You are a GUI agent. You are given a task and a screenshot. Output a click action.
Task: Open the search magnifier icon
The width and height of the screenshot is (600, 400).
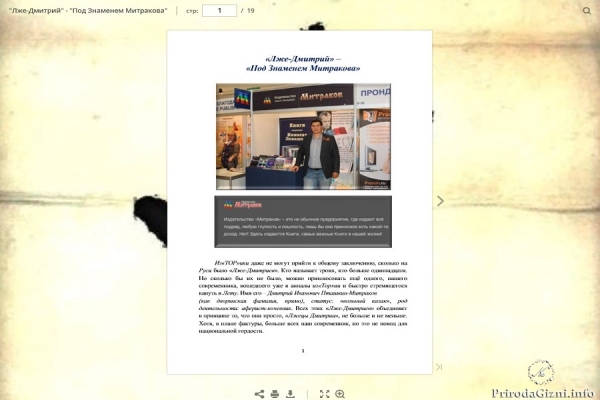point(587,11)
